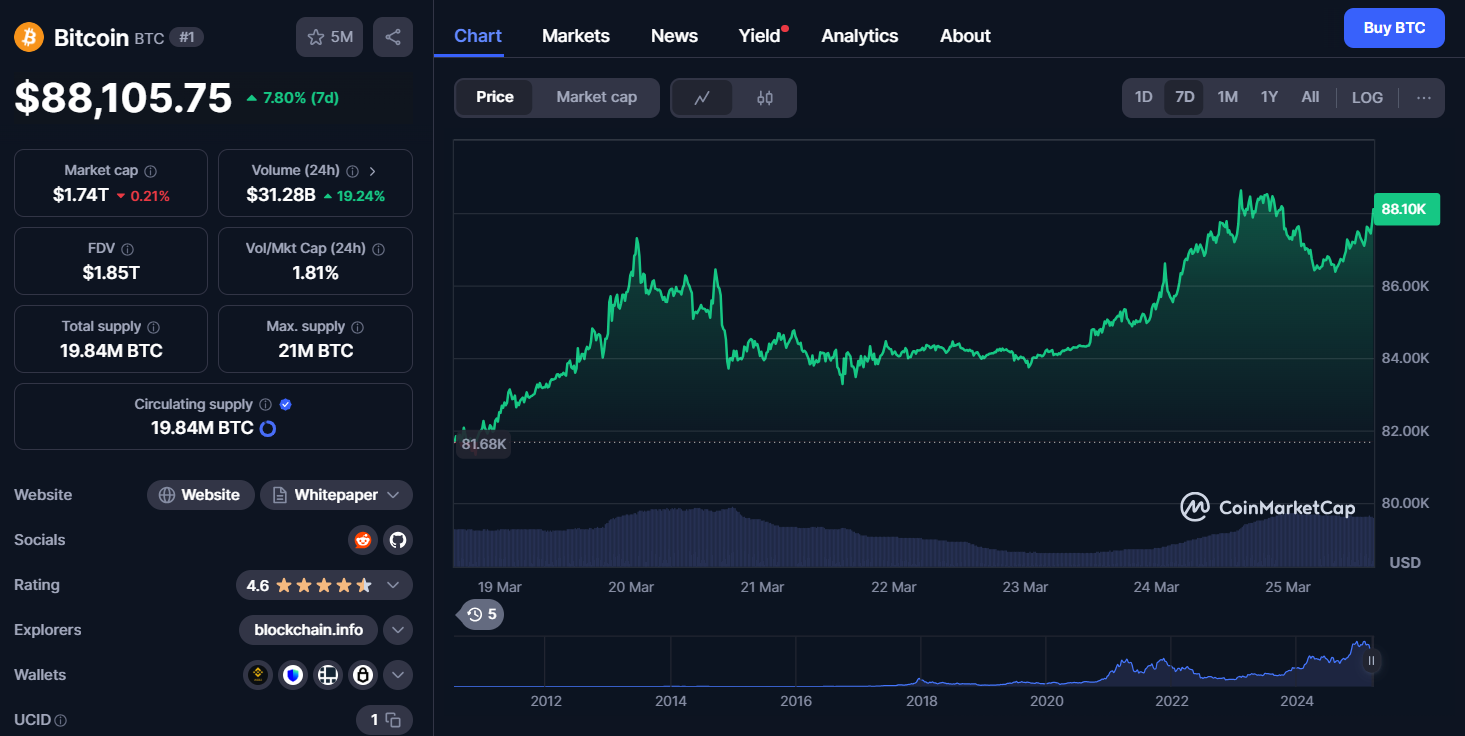This screenshot has height=736, width=1465.
Task: Set chart range to 1Y
Action: (1269, 97)
